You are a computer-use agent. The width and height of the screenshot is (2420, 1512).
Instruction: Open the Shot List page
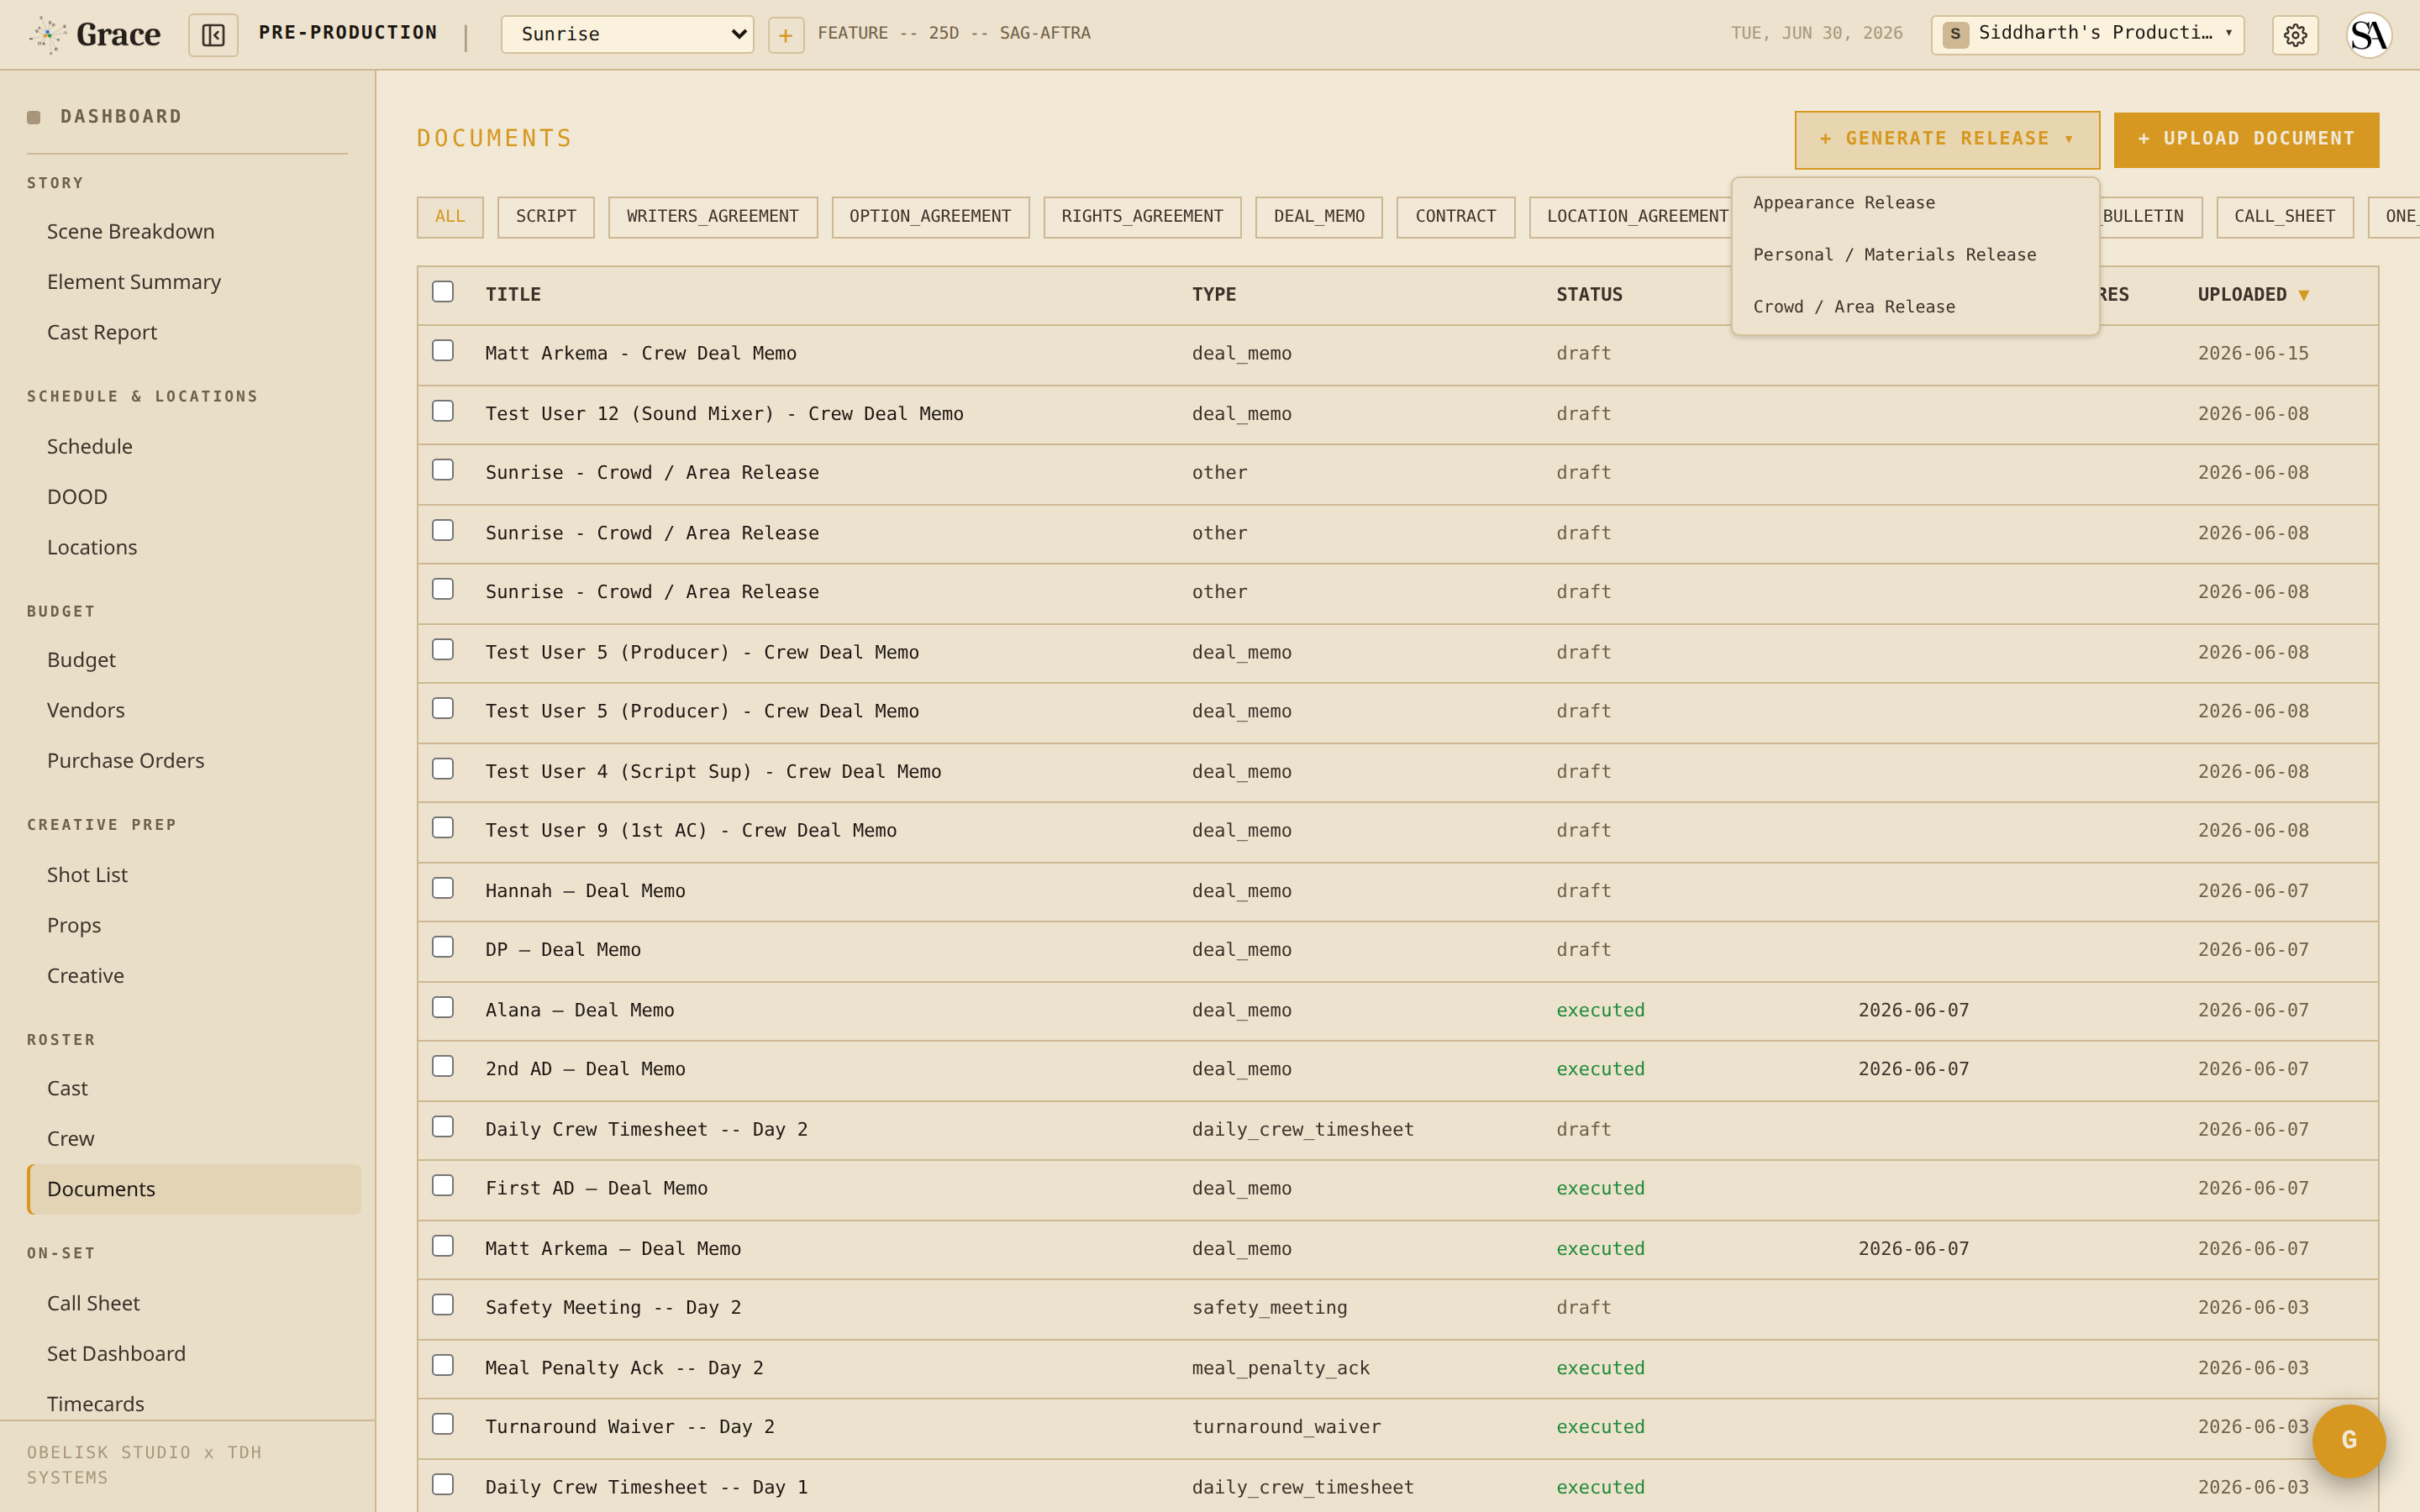[x=87, y=875]
